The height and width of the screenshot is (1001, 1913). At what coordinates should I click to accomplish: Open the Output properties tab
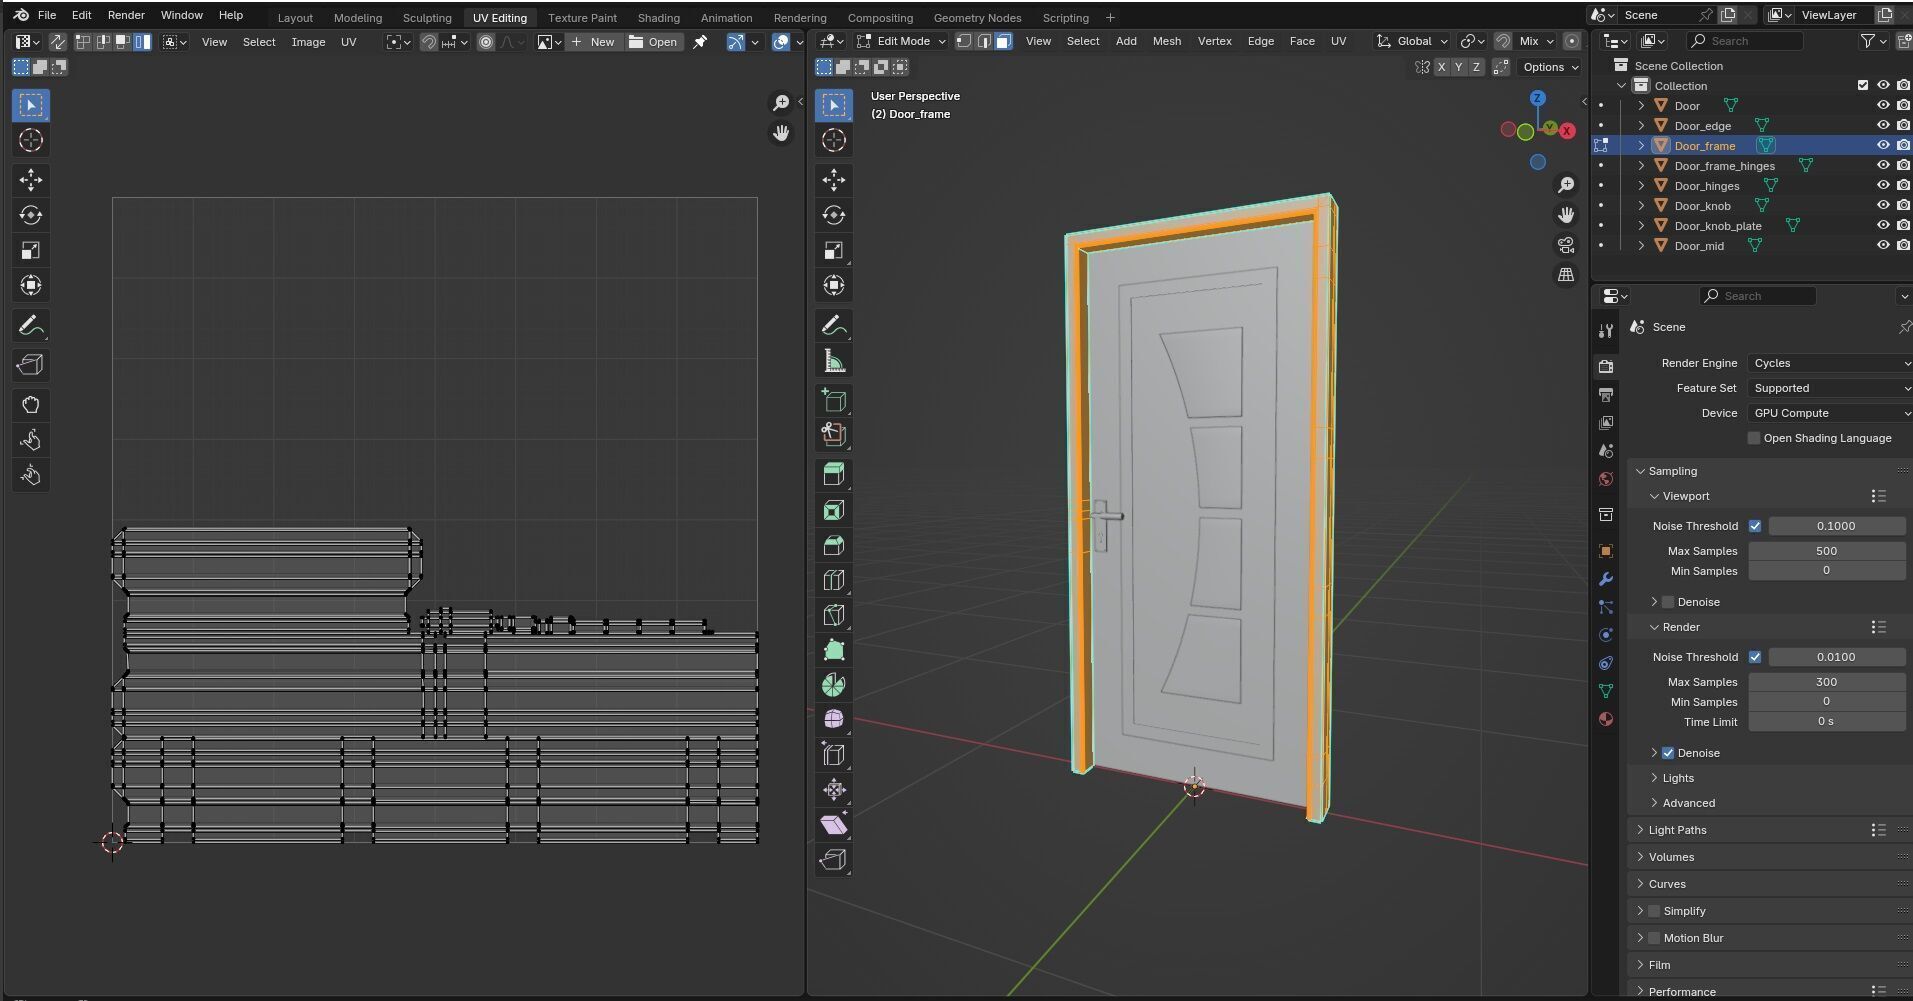point(1606,395)
